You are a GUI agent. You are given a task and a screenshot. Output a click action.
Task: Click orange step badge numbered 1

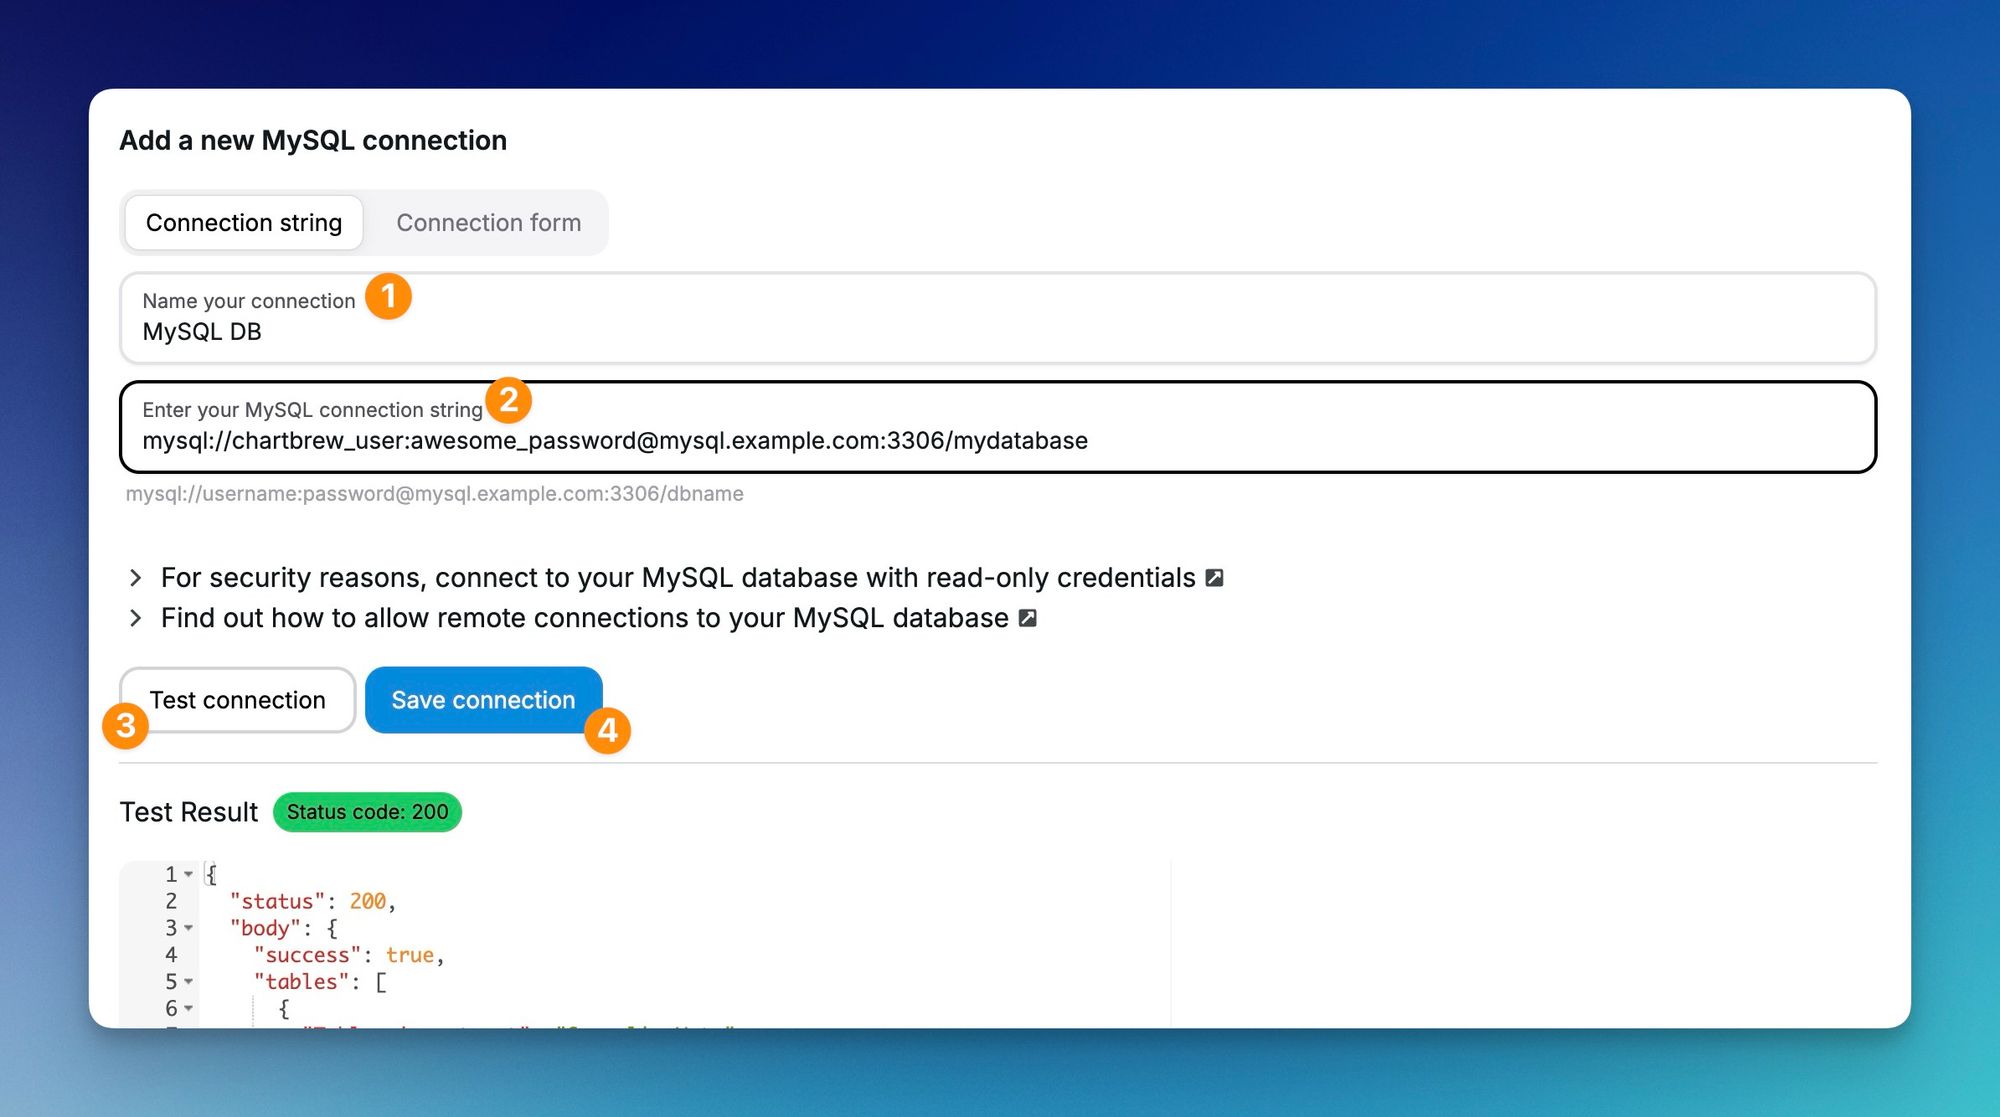tap(391, 296)
